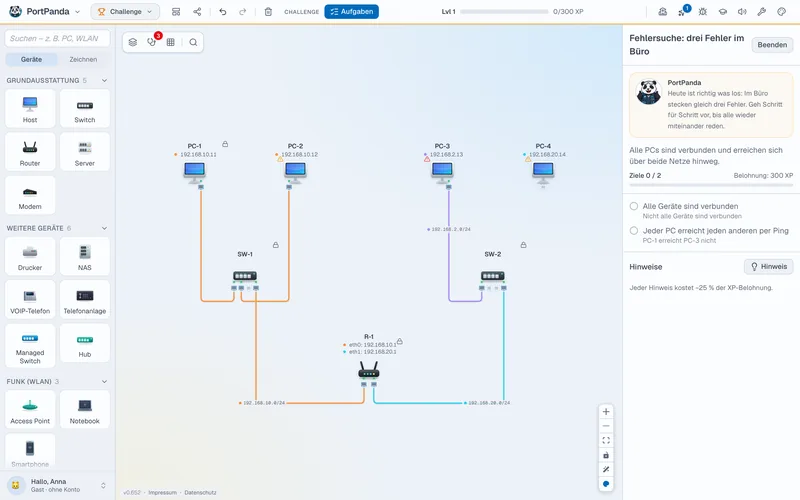Select the PC-2 computer on canvas
The width and height of the screenshot is (800, 500).
pyautogui.click(x=295, y=172)
